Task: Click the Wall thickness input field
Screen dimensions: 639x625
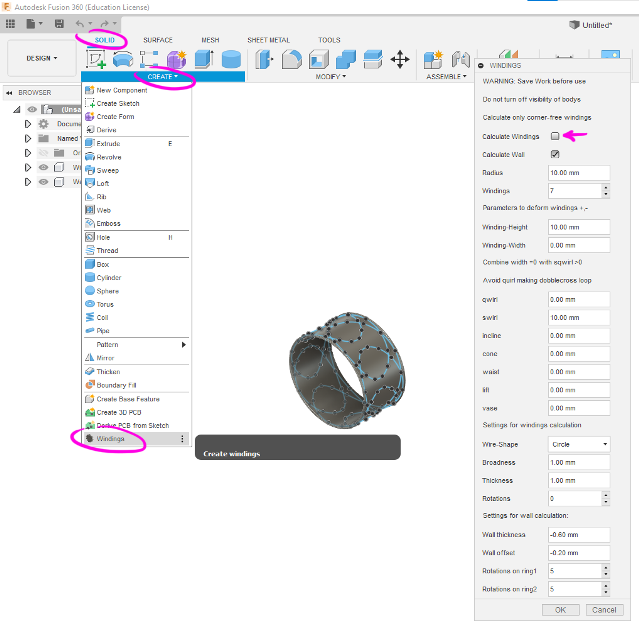Action: pyautogui.click(x=579, y=535)
